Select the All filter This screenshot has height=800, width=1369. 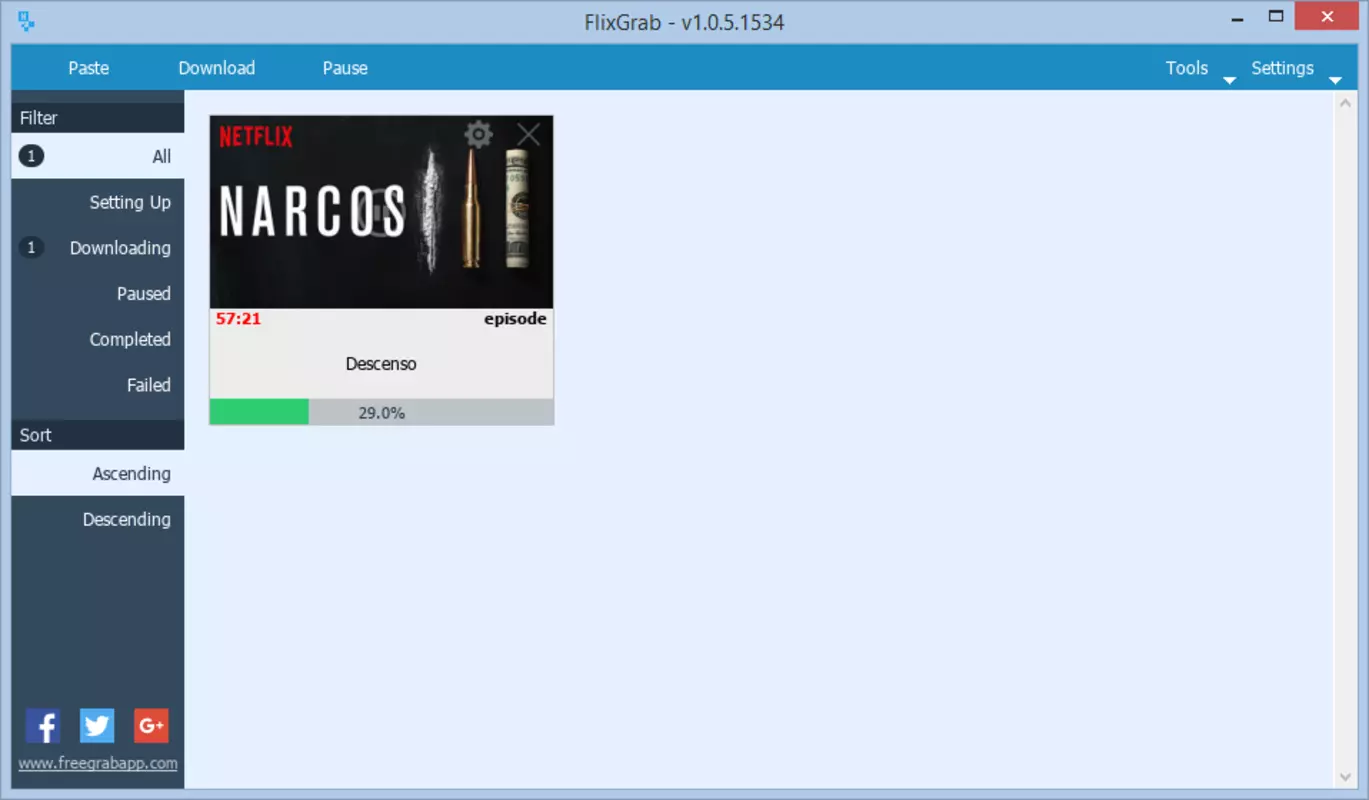point(98,156)
